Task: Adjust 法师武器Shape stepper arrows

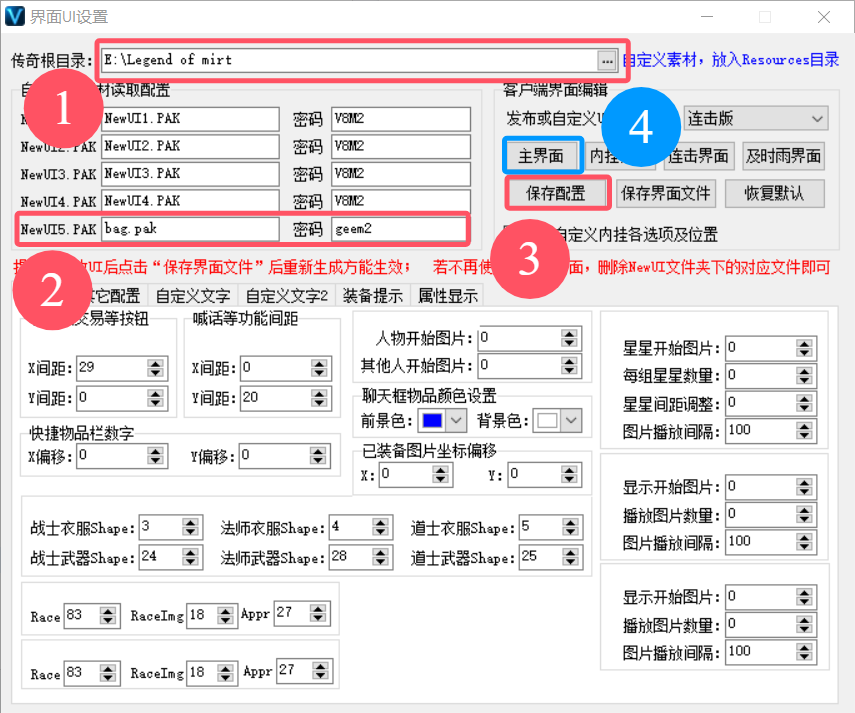Action: [x=381, y=557]
